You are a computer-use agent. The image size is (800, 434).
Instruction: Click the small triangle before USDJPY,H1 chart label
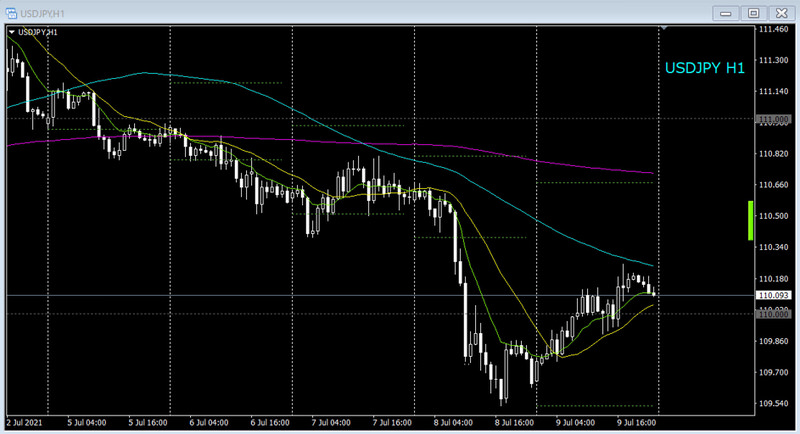[x=11, y=32]
